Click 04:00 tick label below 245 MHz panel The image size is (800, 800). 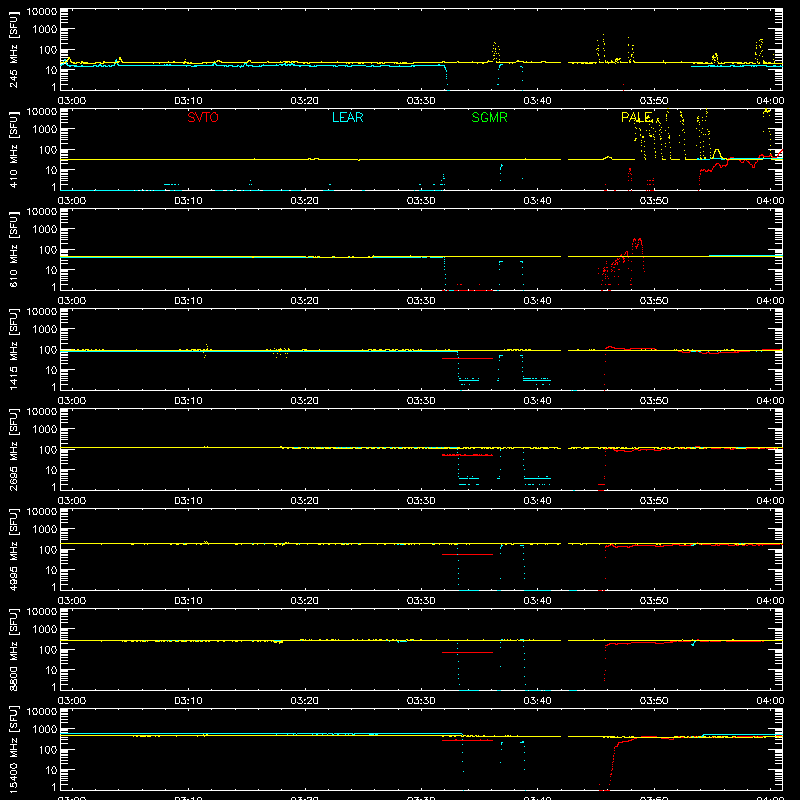(x=770, y=101)
